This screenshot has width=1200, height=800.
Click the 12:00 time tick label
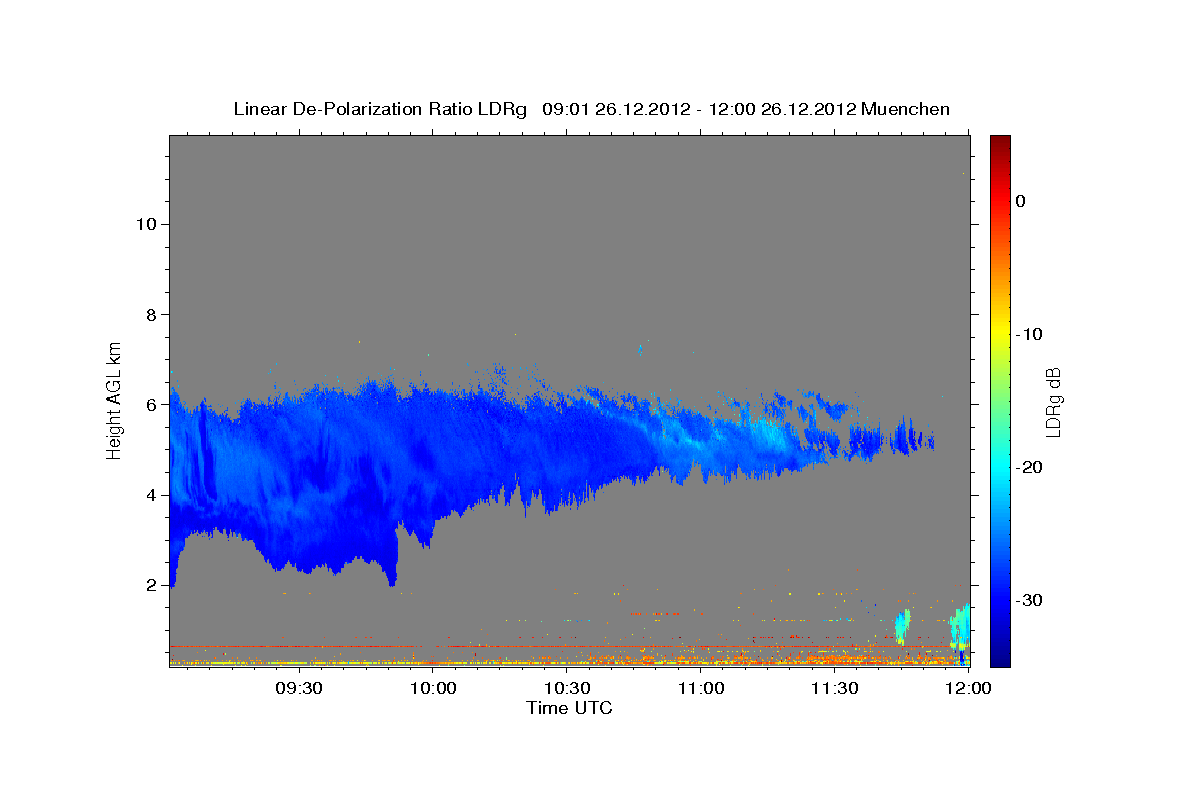coord(968,688)
